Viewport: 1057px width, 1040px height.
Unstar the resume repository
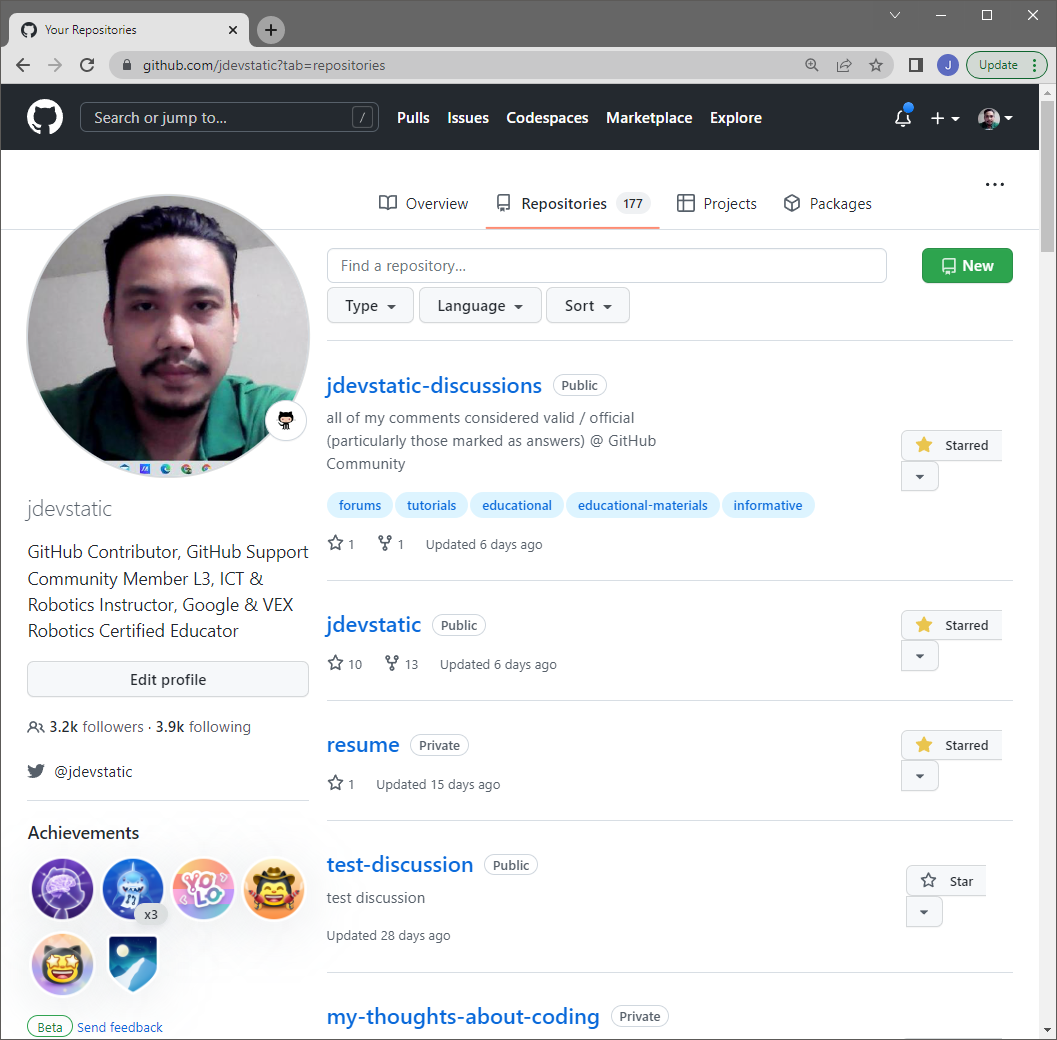[x=950, y=745]
